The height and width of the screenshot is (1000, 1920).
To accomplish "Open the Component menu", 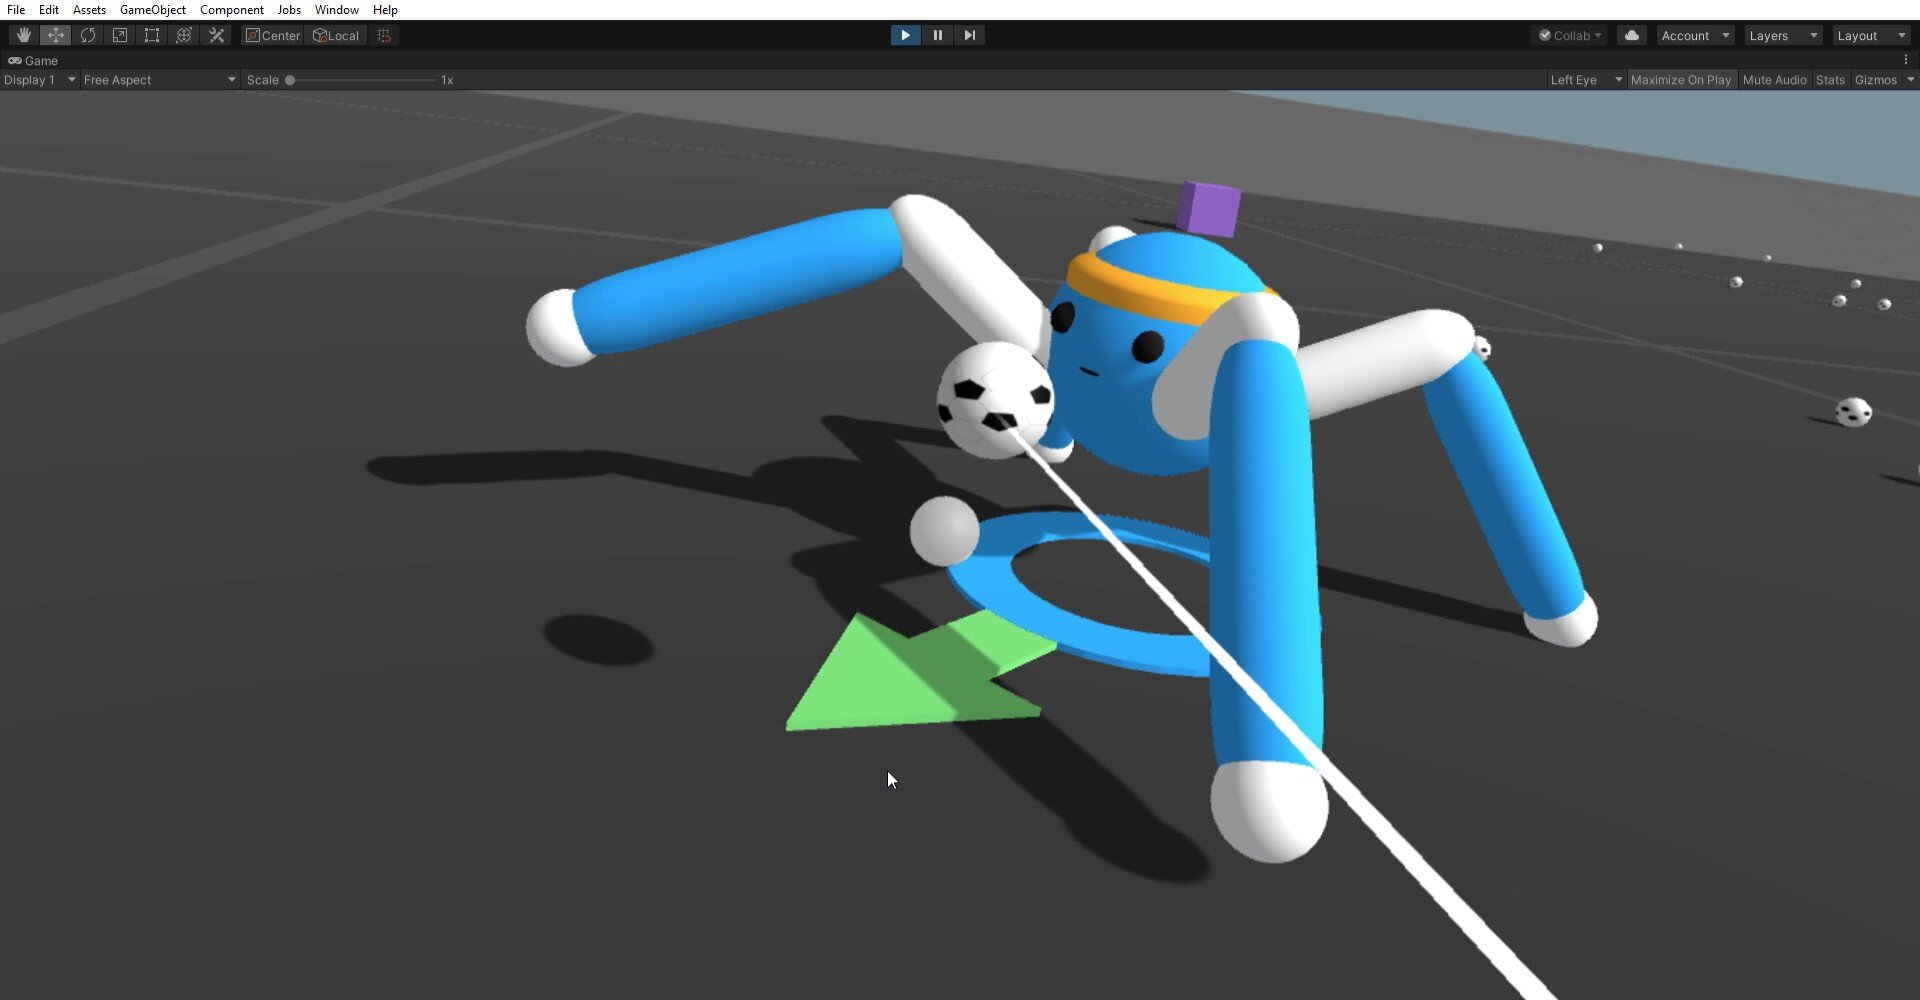I will [x=232, y=9].
